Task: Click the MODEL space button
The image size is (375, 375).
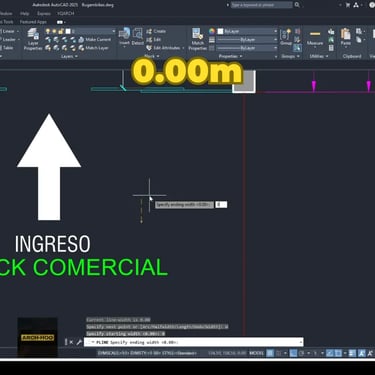Action: [257, 353]
